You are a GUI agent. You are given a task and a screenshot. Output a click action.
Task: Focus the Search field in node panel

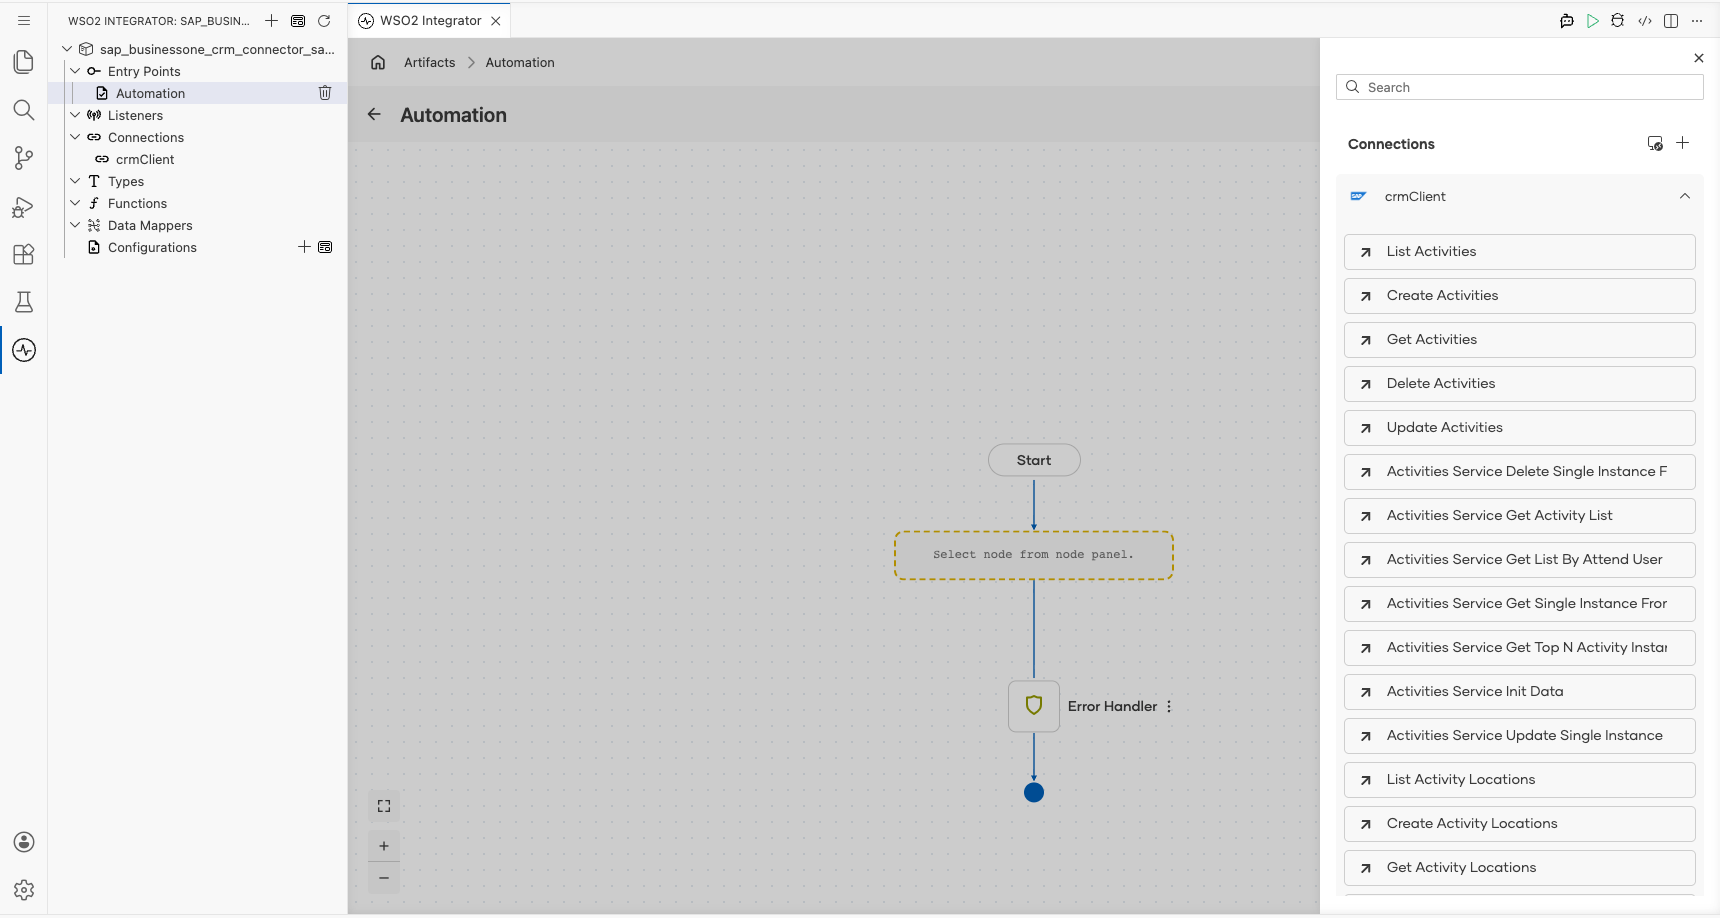[x=1520, y=87]
